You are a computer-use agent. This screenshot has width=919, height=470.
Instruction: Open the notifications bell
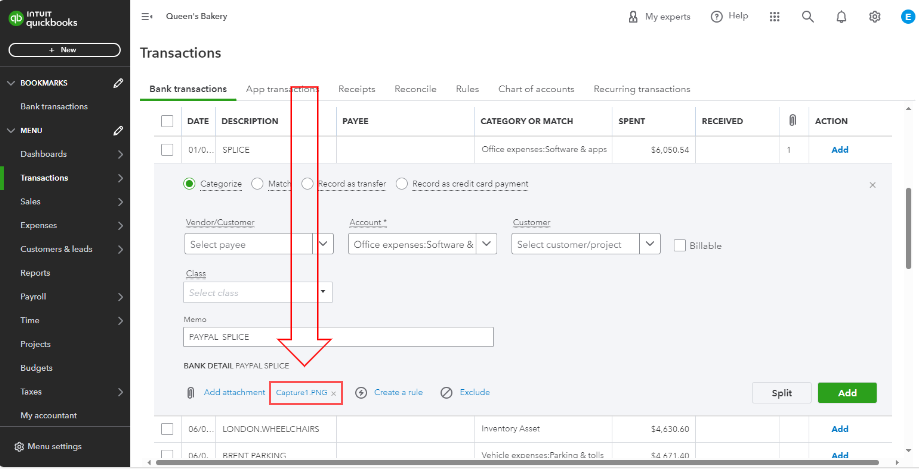pyautogui.click(x=841, y=17)
